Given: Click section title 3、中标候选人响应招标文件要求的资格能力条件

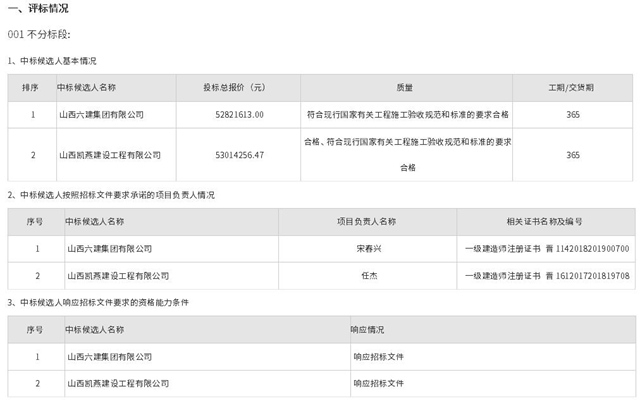Looking at the screenshot, I should pyautogui.click(x=98, y=303).
